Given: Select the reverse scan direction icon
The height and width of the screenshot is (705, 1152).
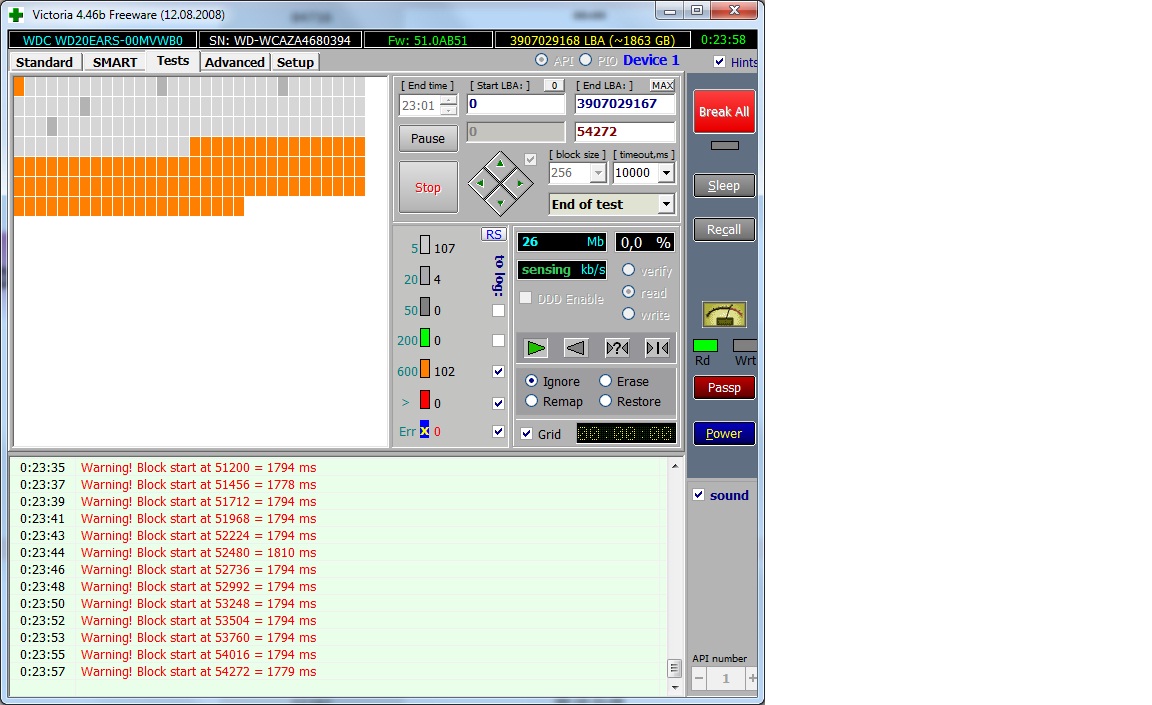Looking at the screenshot, I should pyautogui.click(x=575, y=348).
